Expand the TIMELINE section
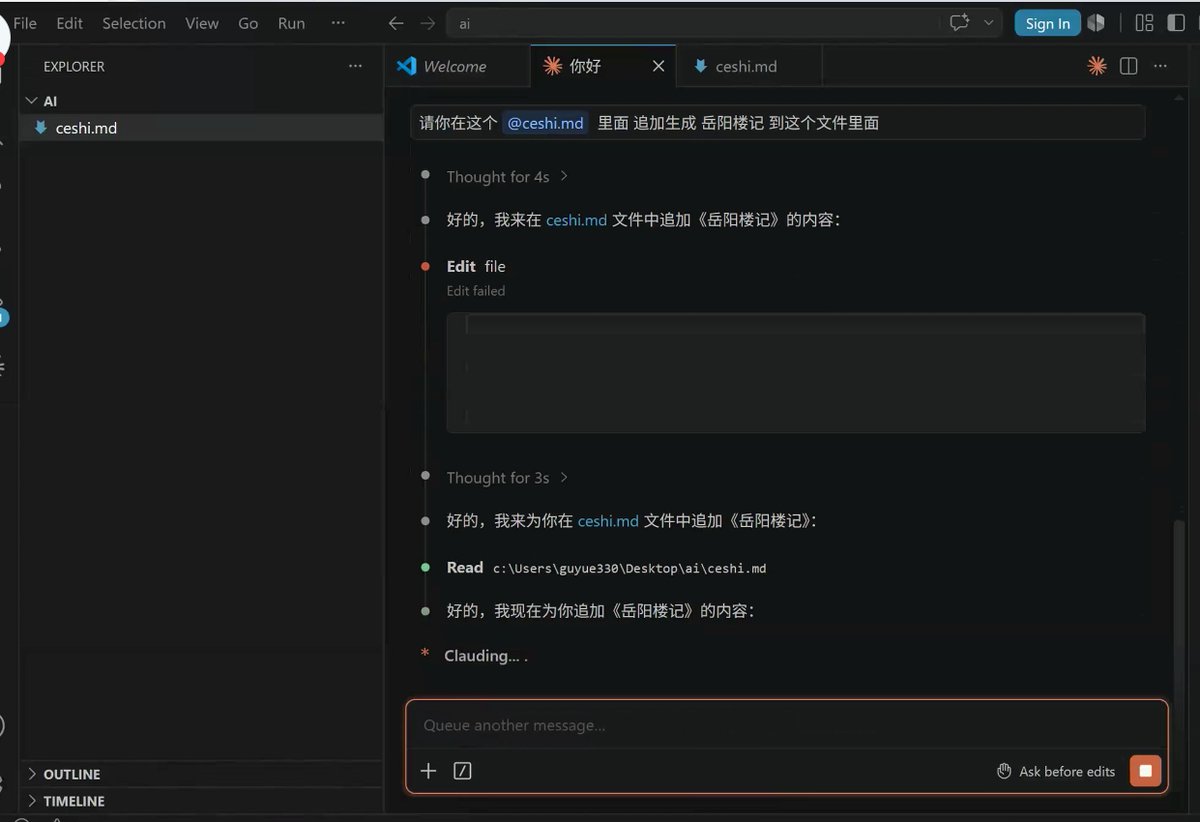This screenshot has height=822, width=1200. [200, 801]
